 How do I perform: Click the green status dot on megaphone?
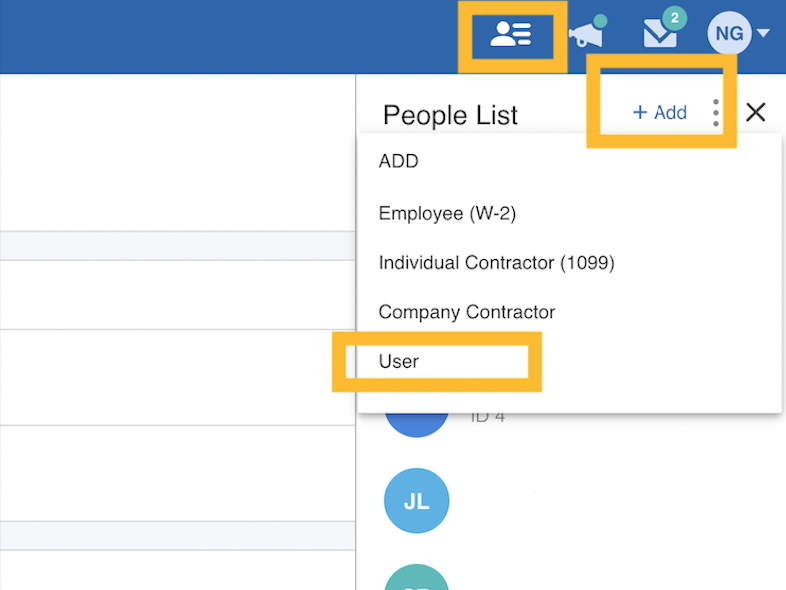coord(600,21)
